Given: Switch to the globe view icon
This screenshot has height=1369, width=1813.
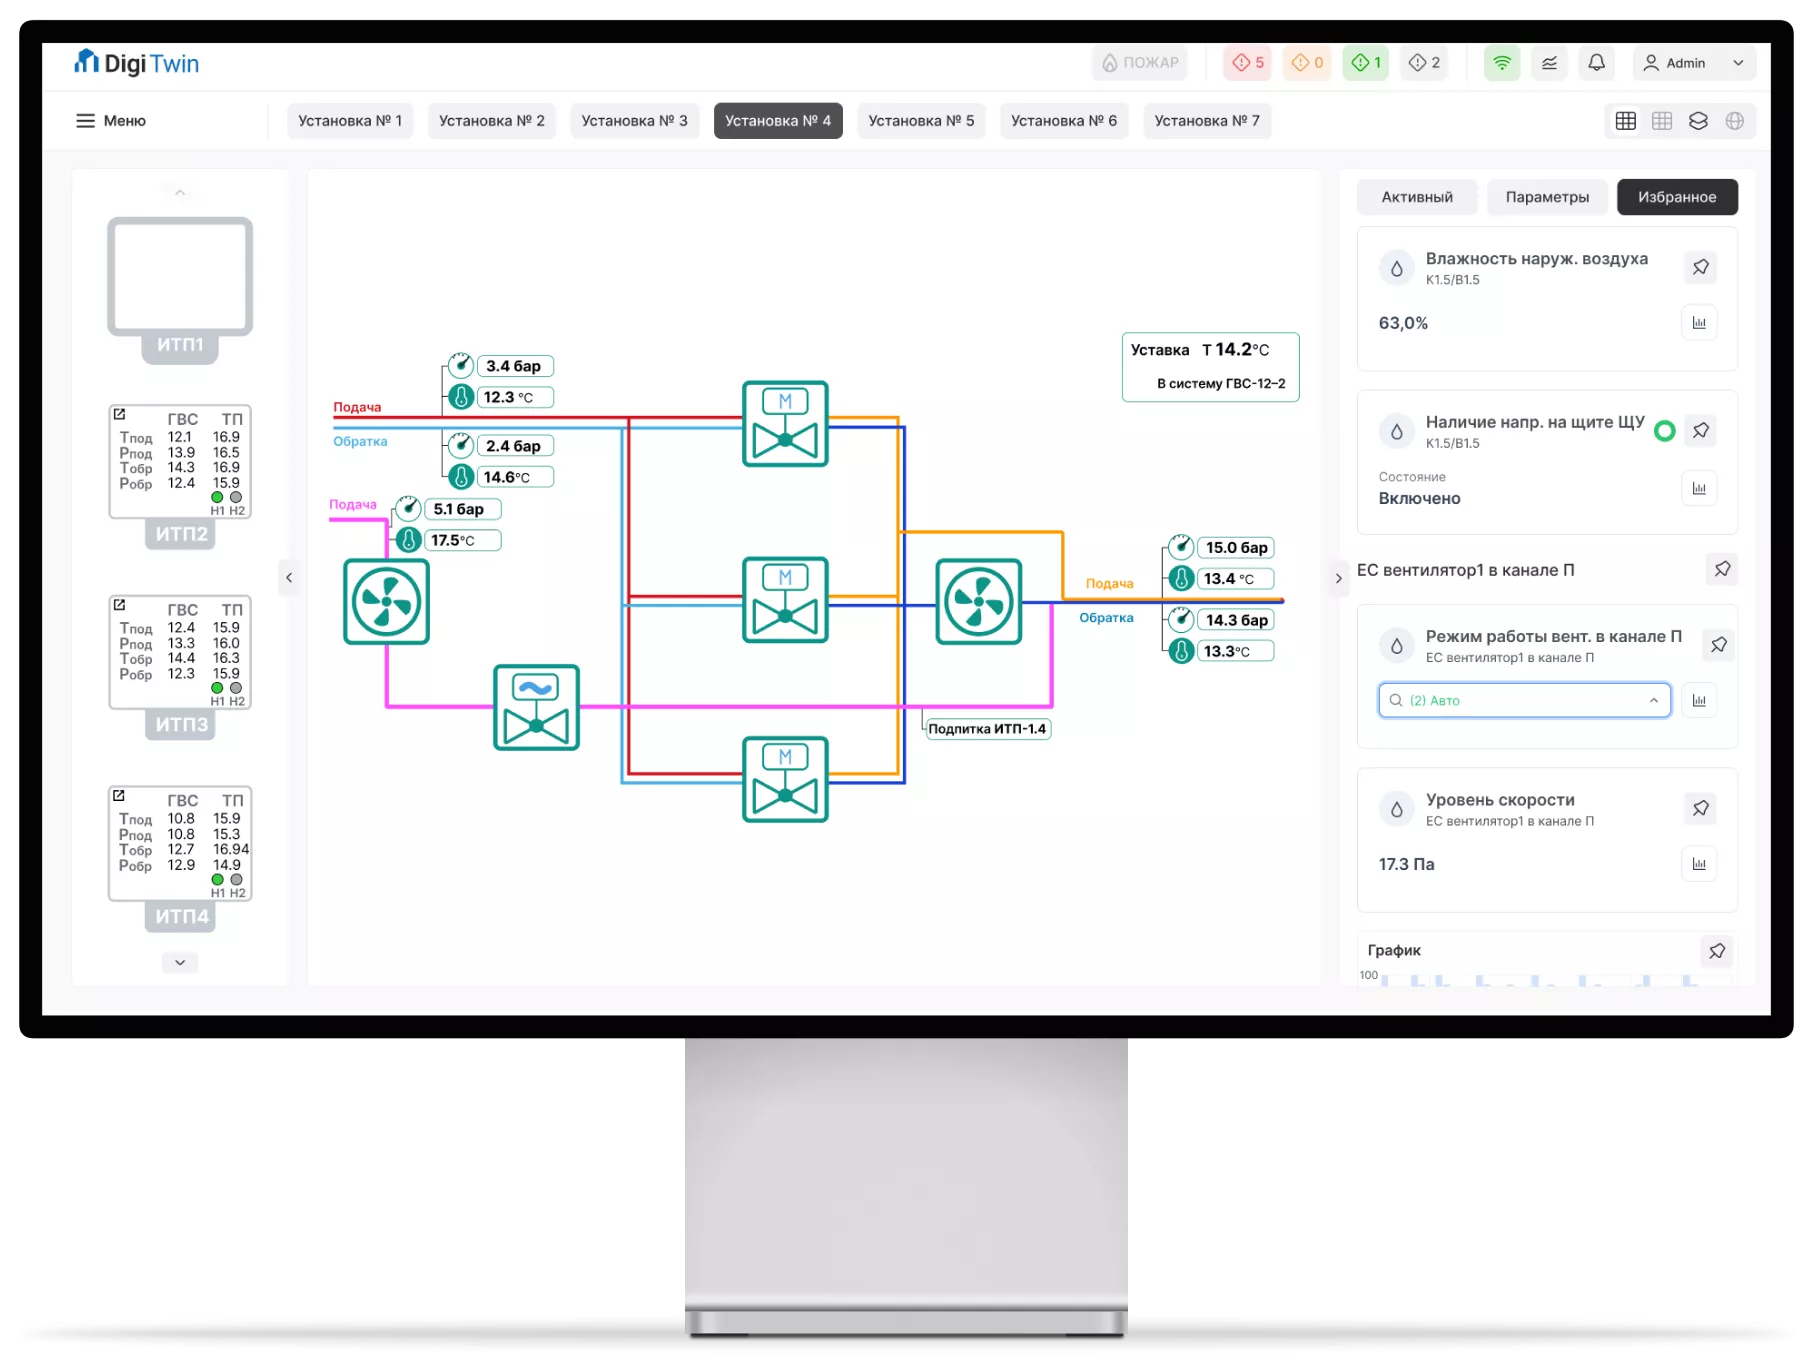Looking at the screenshot, I should pyautogui.click(x=1735, y=121).
